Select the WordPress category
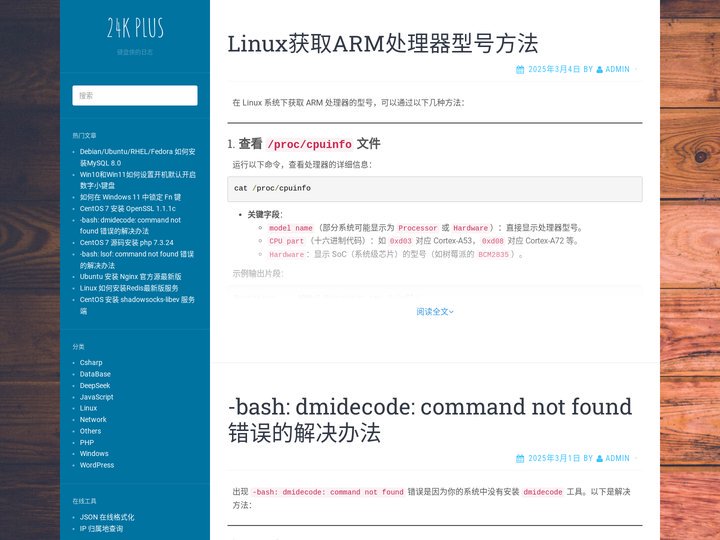Image resolution: width=720 pixels, height=540 pixels. pos(97,465)
